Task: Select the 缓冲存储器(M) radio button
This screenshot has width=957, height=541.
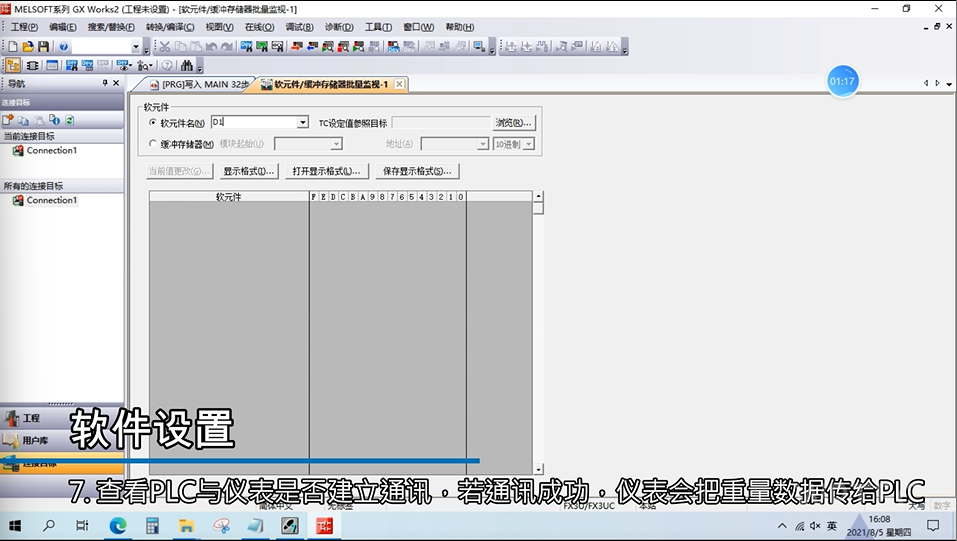Action: (x=153, y=143)
